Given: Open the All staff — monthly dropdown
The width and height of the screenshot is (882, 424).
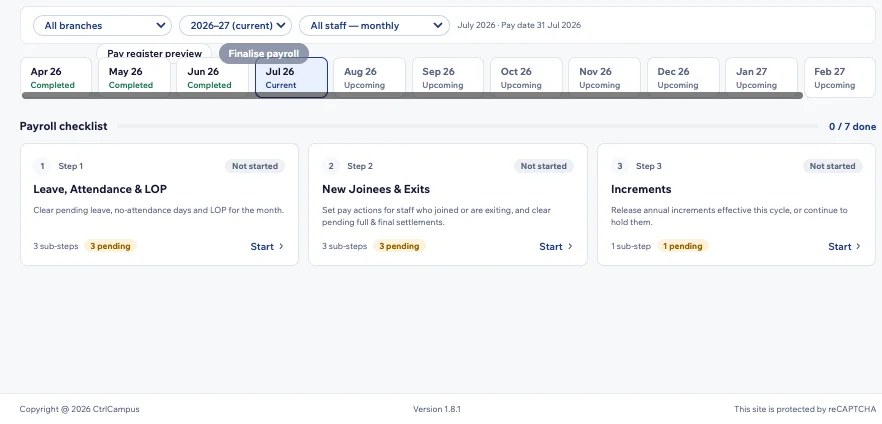Looking at the screenshot, I should click(x=374, y=25).
